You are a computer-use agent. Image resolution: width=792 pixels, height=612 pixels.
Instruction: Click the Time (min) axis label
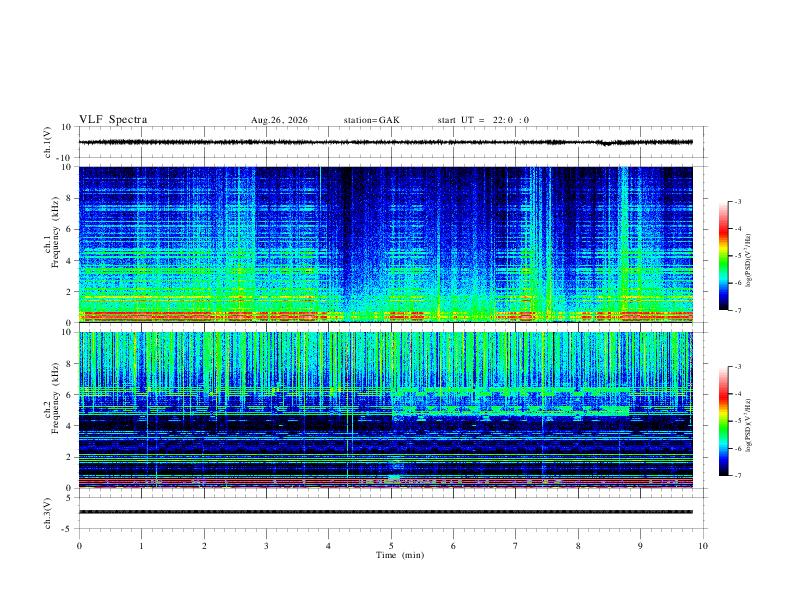coord(400,555)
